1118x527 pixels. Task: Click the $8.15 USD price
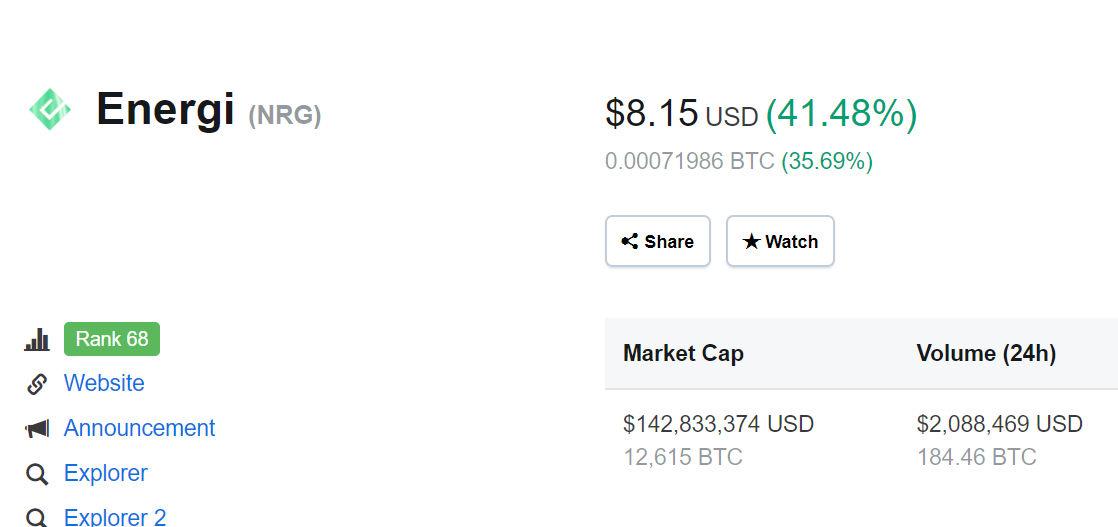click(x=682, y=114)
